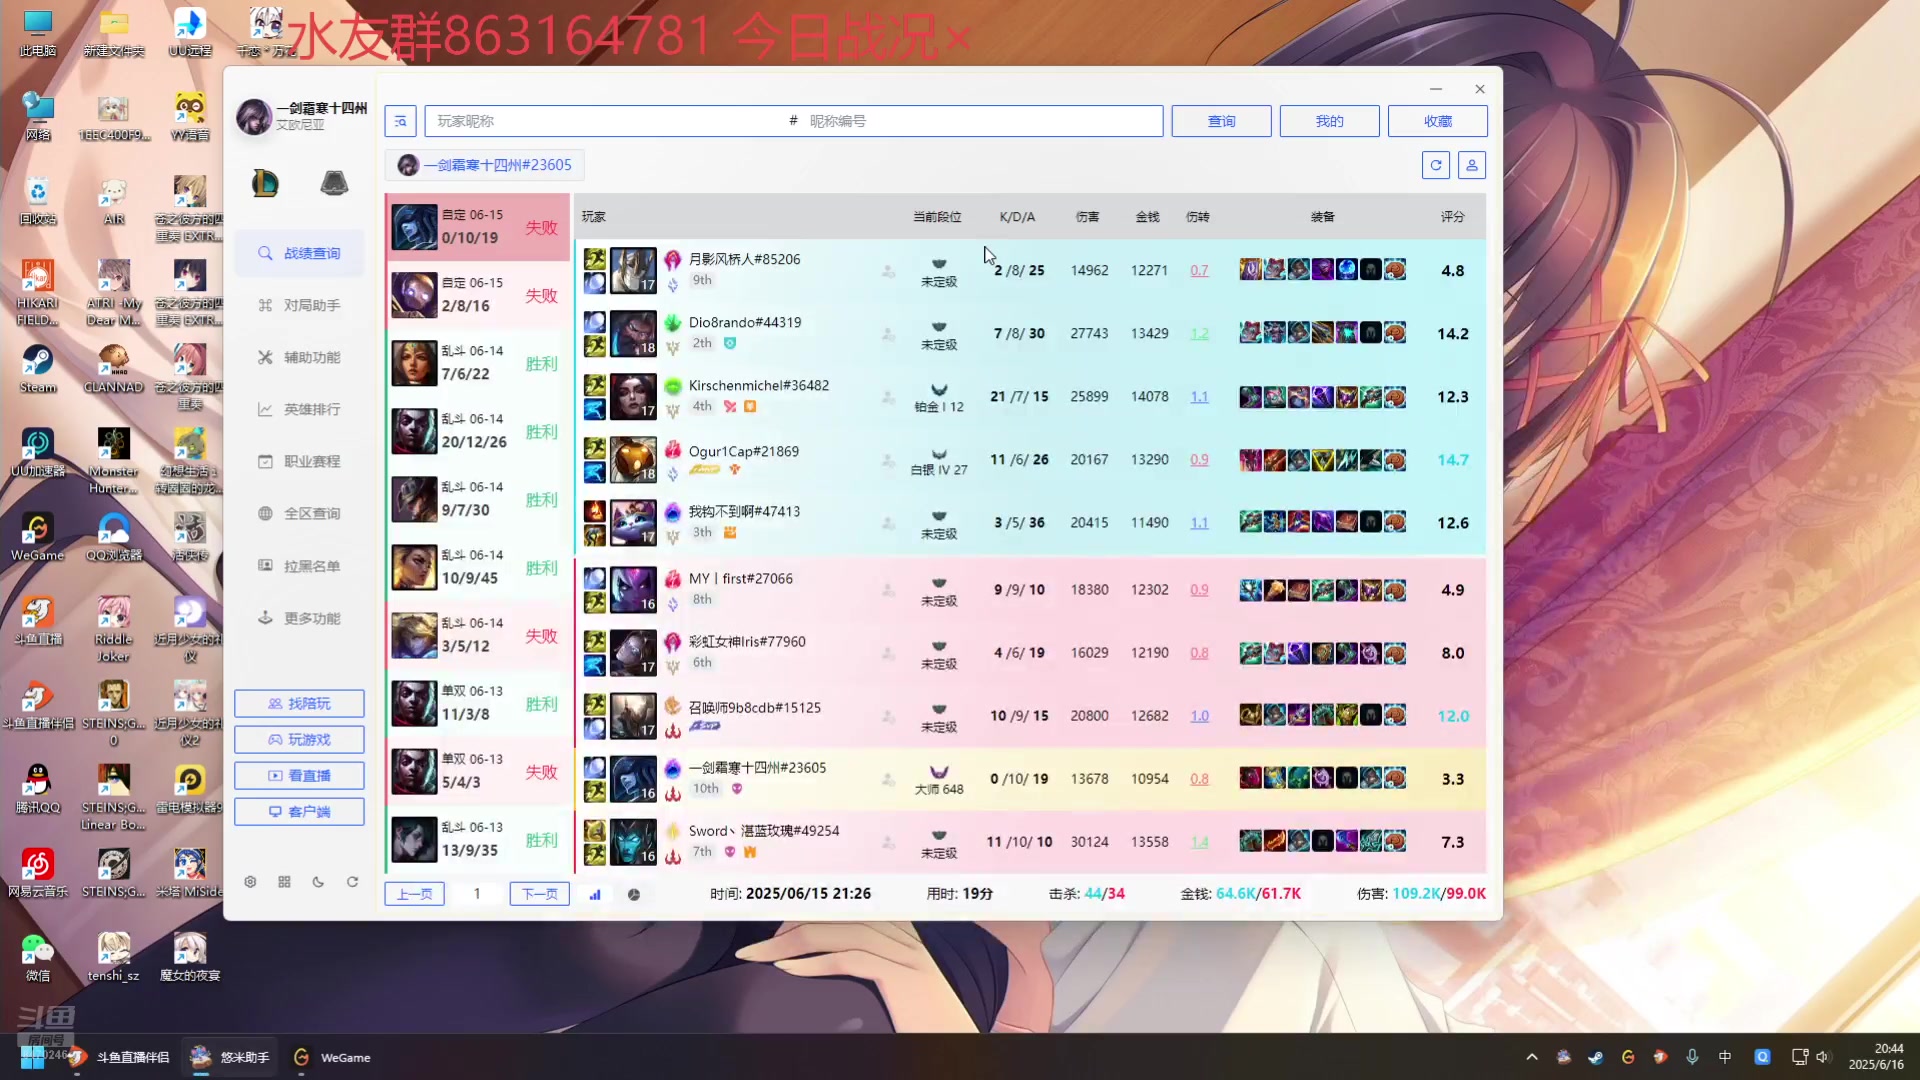Switch to the TFT helmet icon

[x=334, y=183]
